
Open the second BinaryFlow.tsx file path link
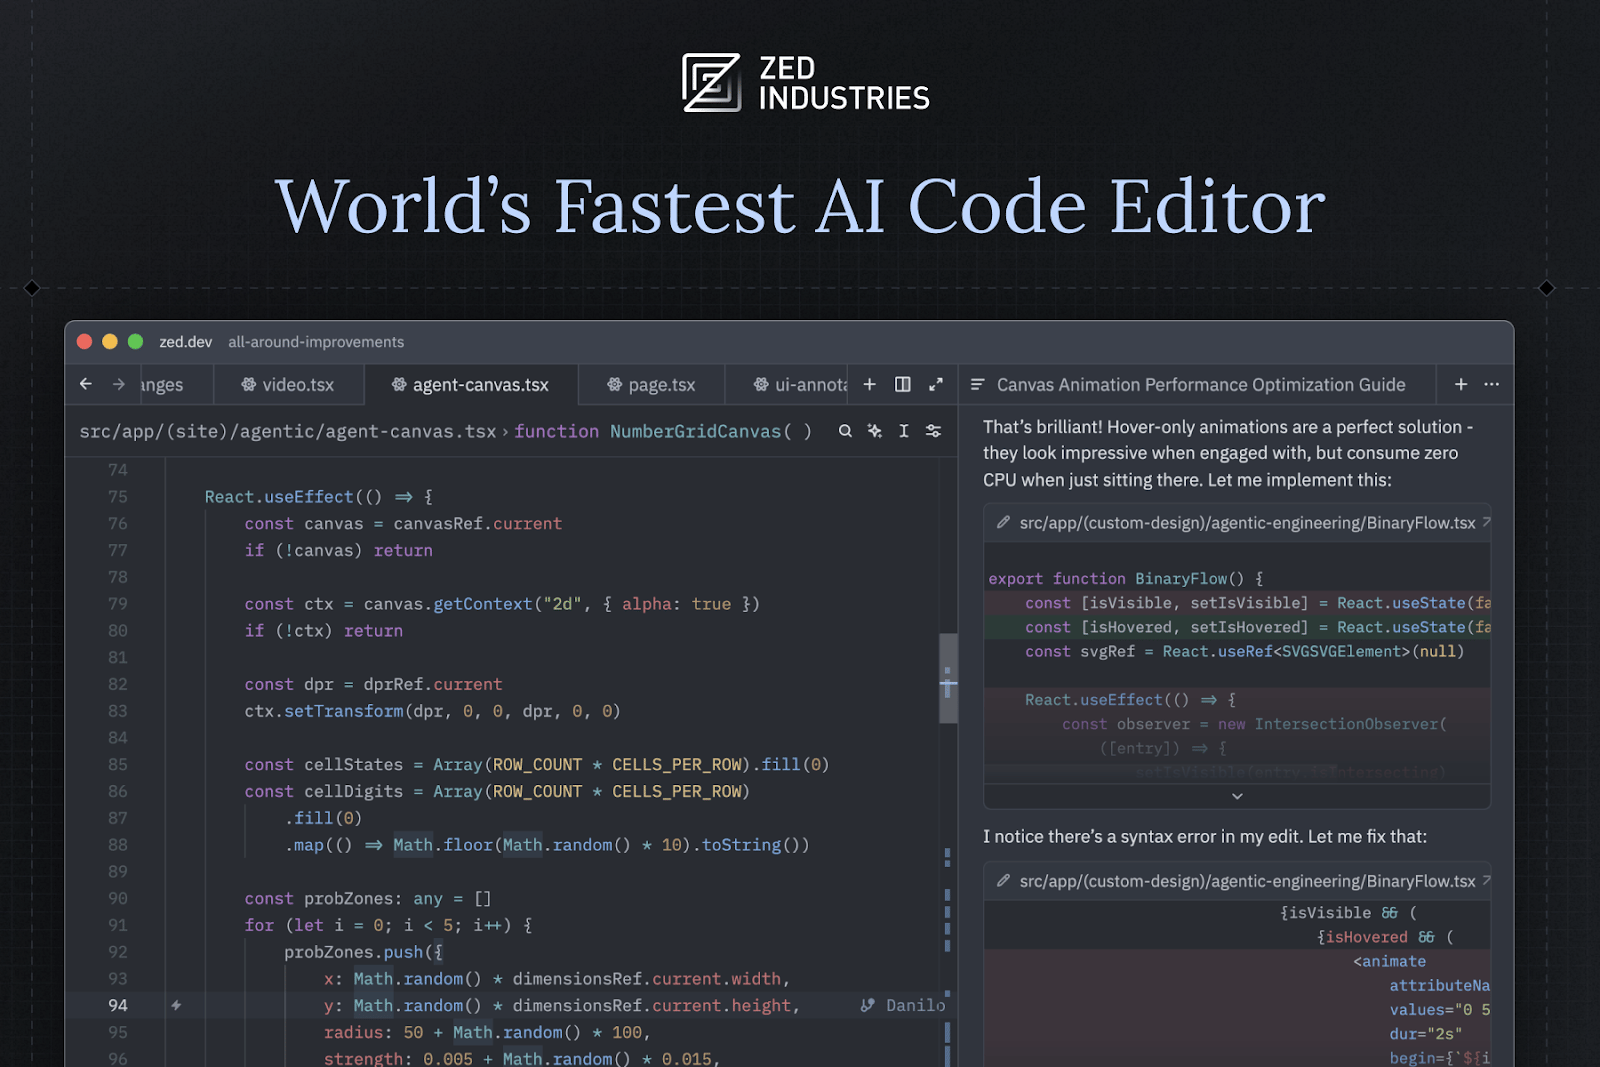pos(1247,881)
